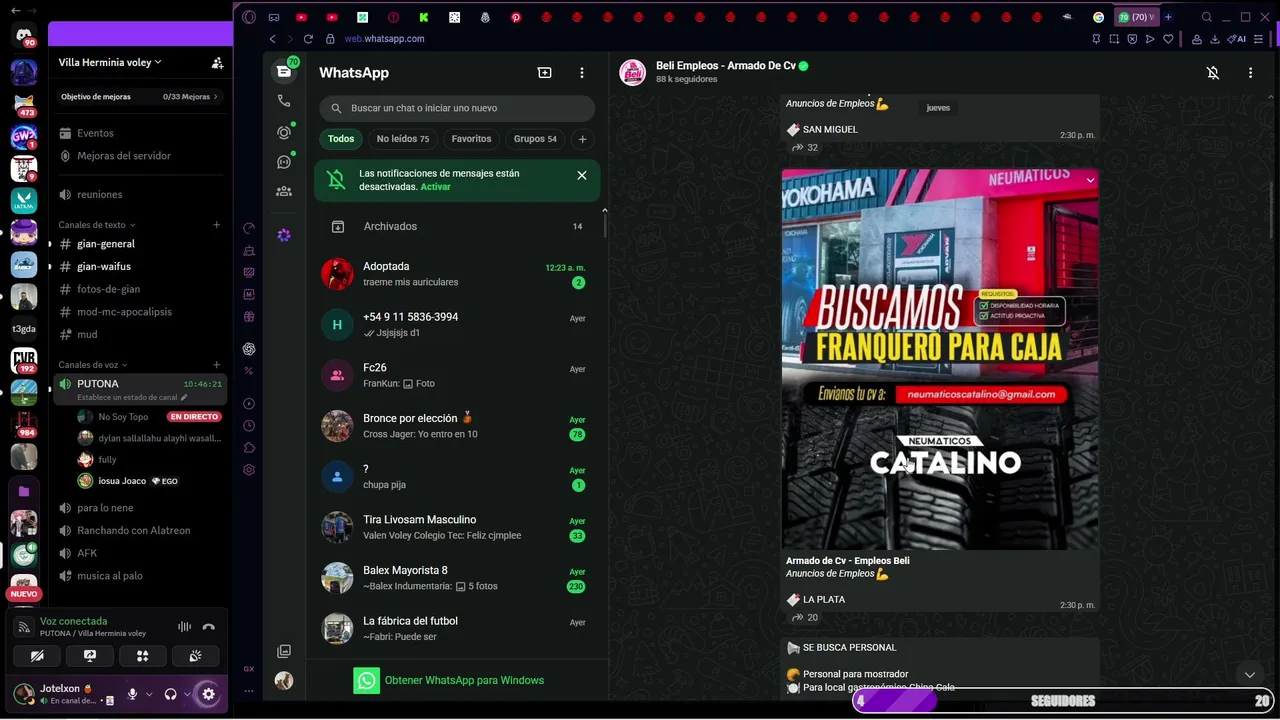Screen dimensions: 1280x720
Task: Open the Bronce por elección chat
Action: (x=457, y=426)
